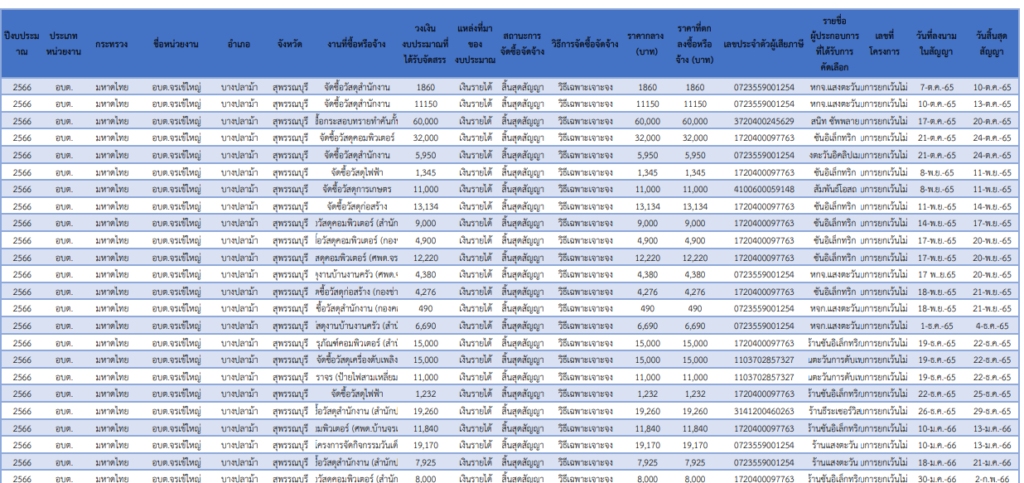Select tax ID 3141200460263
This screenshot has height=483, width=1024.
click(x=764, y=411)
